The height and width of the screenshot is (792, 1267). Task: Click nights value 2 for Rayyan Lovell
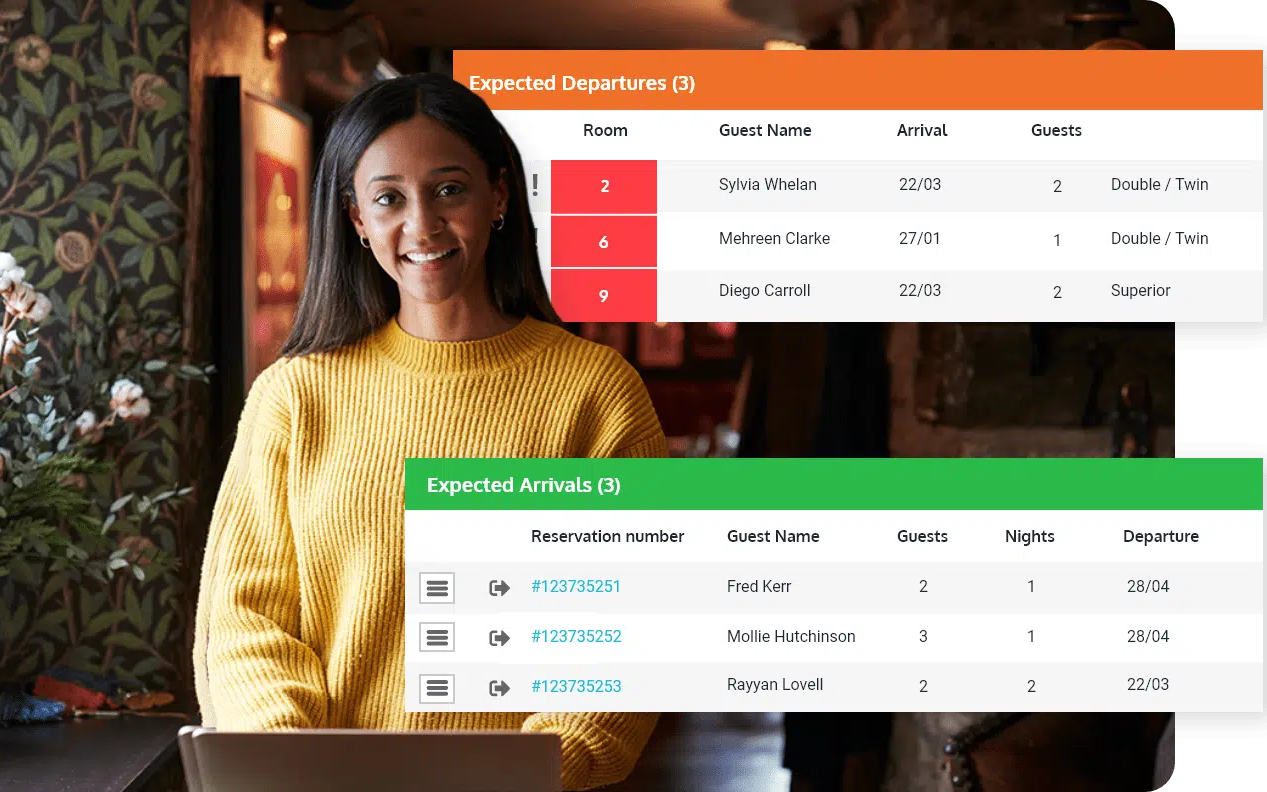click(x=1031, y=687)
